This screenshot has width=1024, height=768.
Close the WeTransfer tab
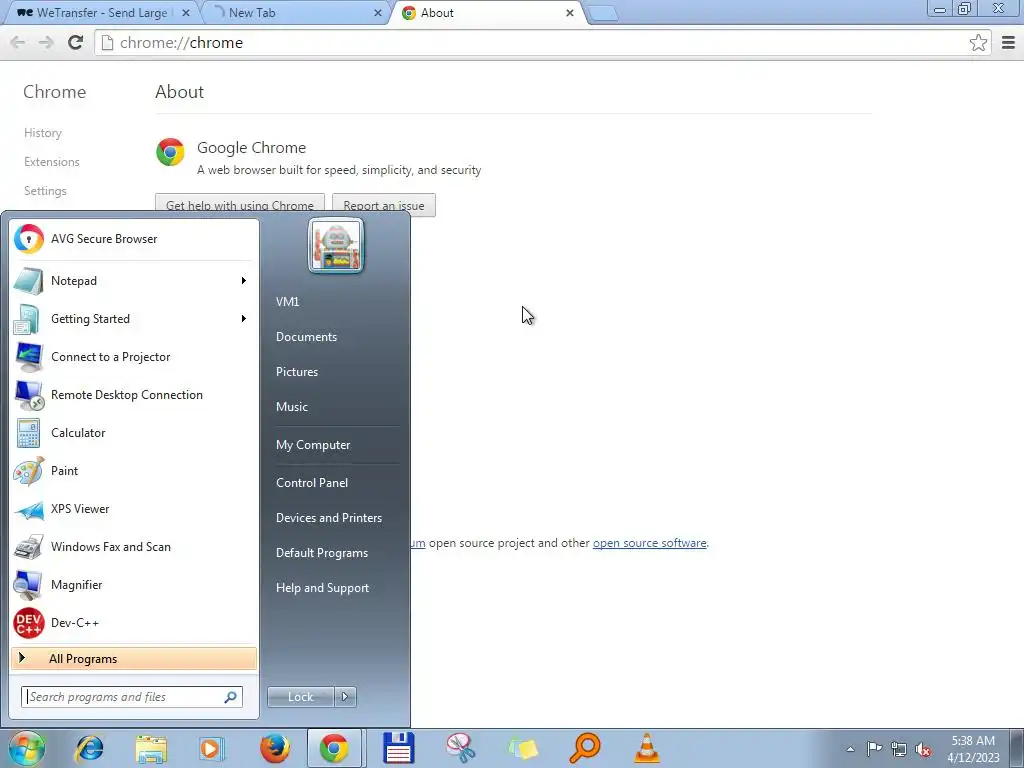tap(186, 13)
